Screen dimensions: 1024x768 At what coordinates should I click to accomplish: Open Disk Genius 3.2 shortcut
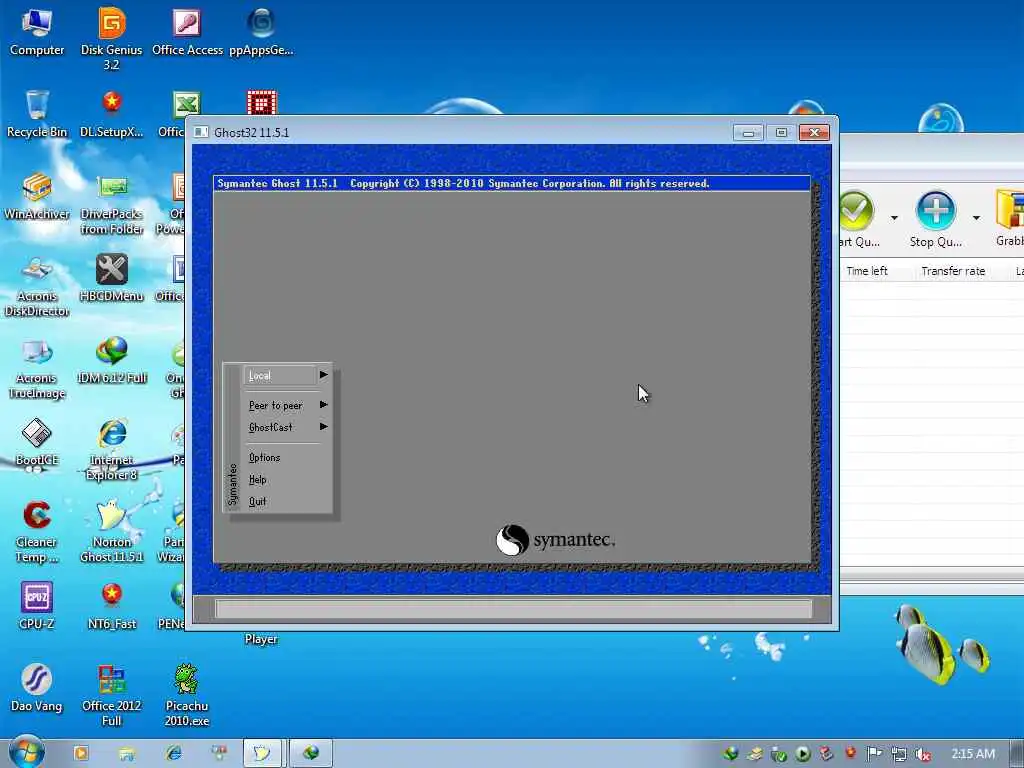point(112,38)
